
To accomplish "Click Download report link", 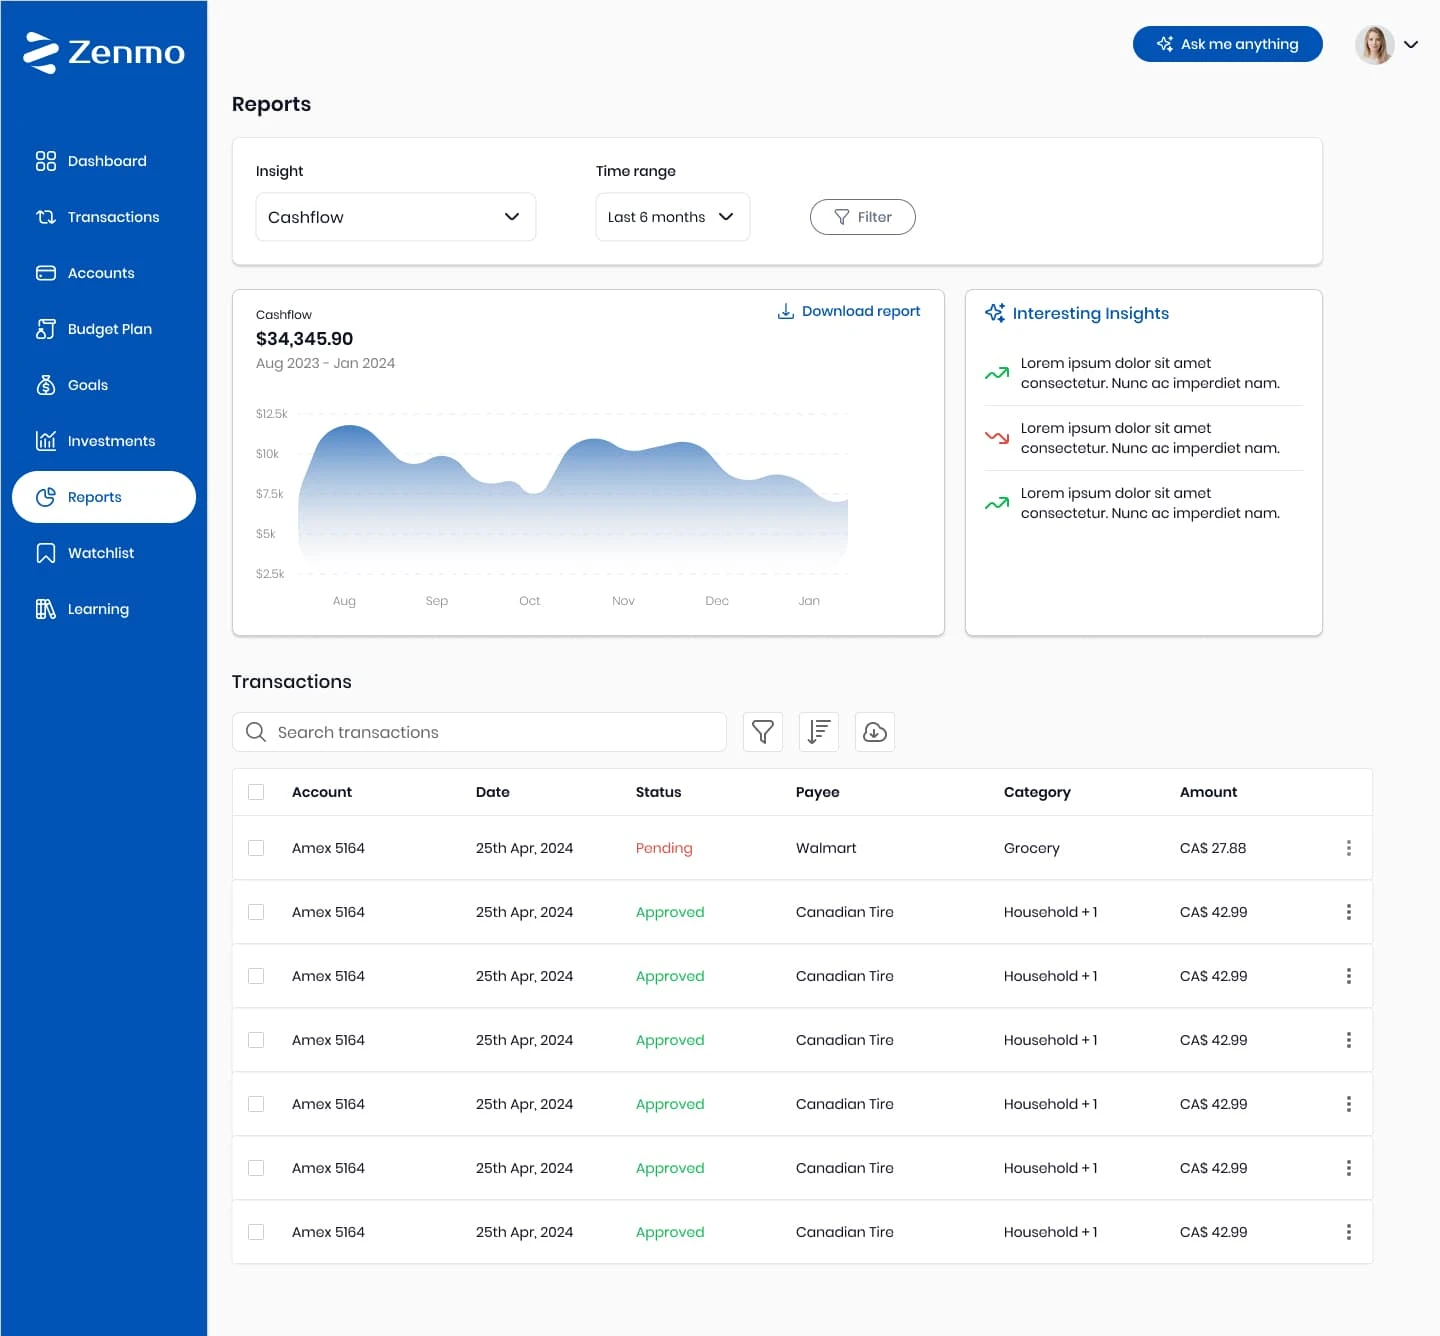I will point(849,311).
